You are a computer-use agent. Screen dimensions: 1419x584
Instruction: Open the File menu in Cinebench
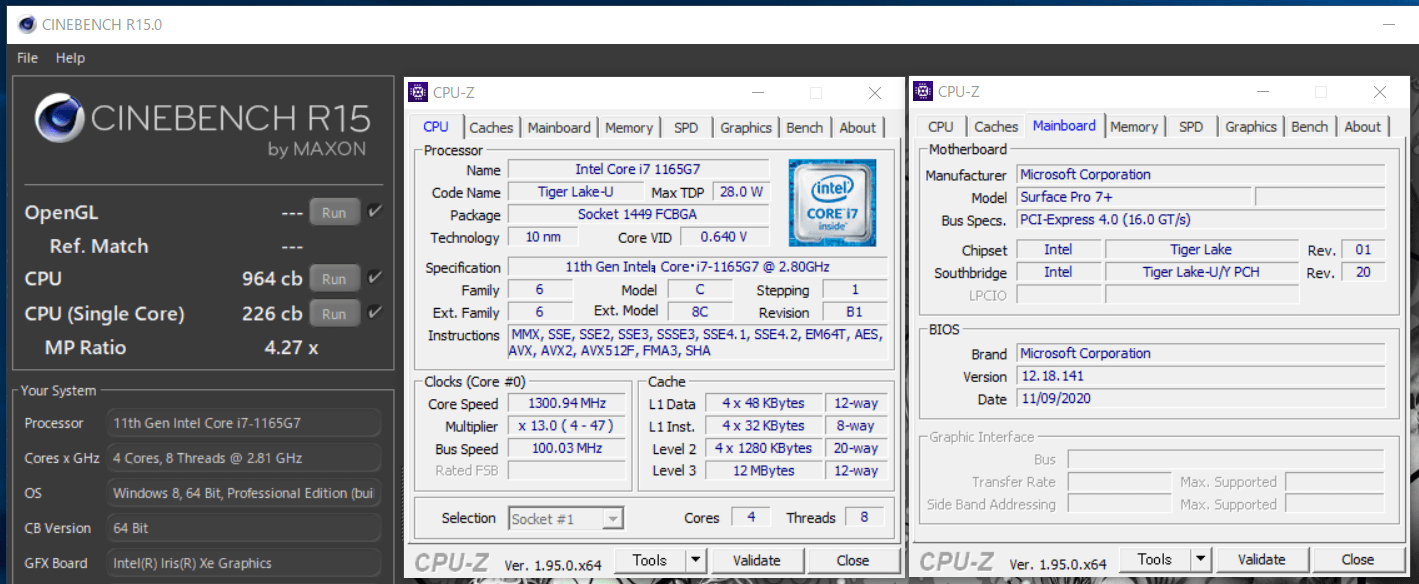pyautogui.click(x=27, y=58)
